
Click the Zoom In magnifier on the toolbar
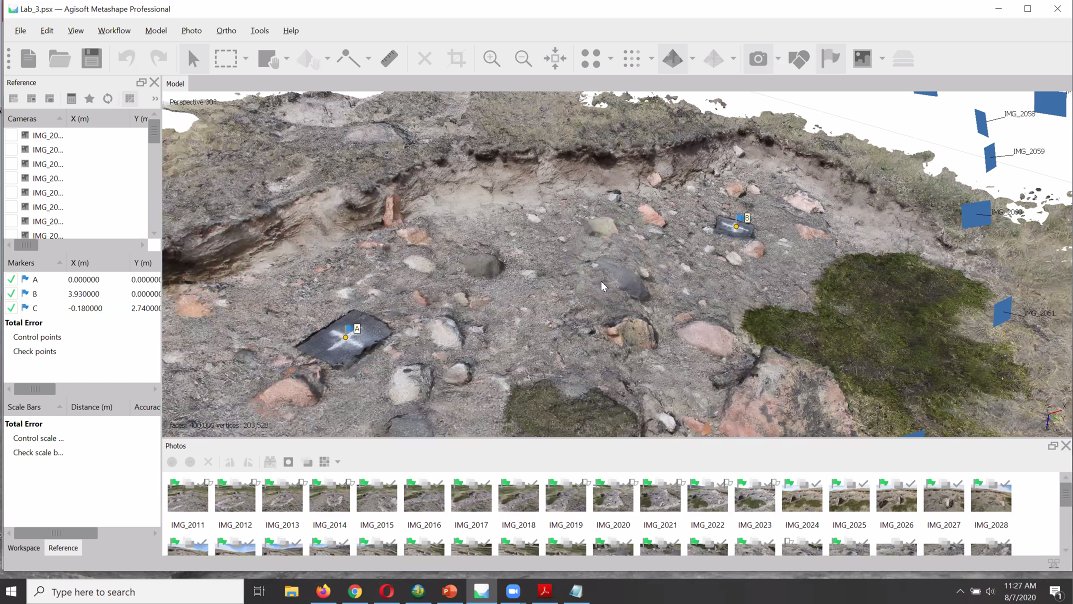point(492,58)
